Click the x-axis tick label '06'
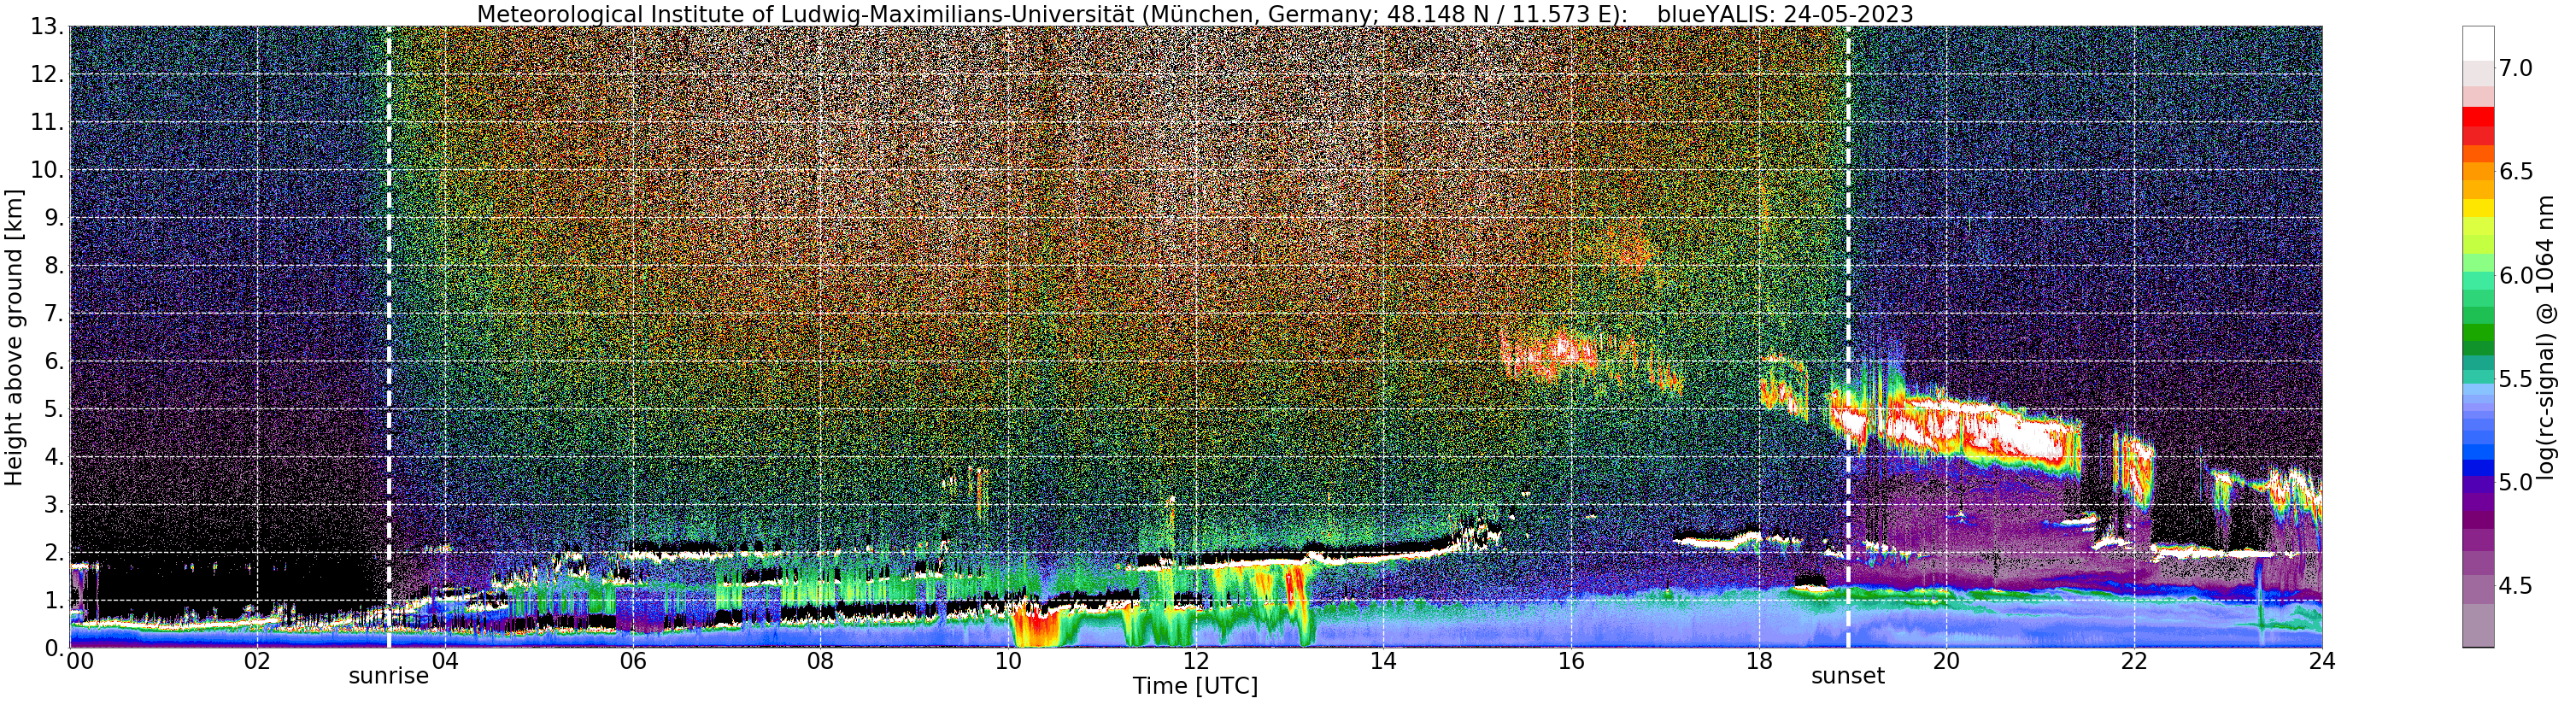Screen dimensions: 2576x704 [632, 661]
